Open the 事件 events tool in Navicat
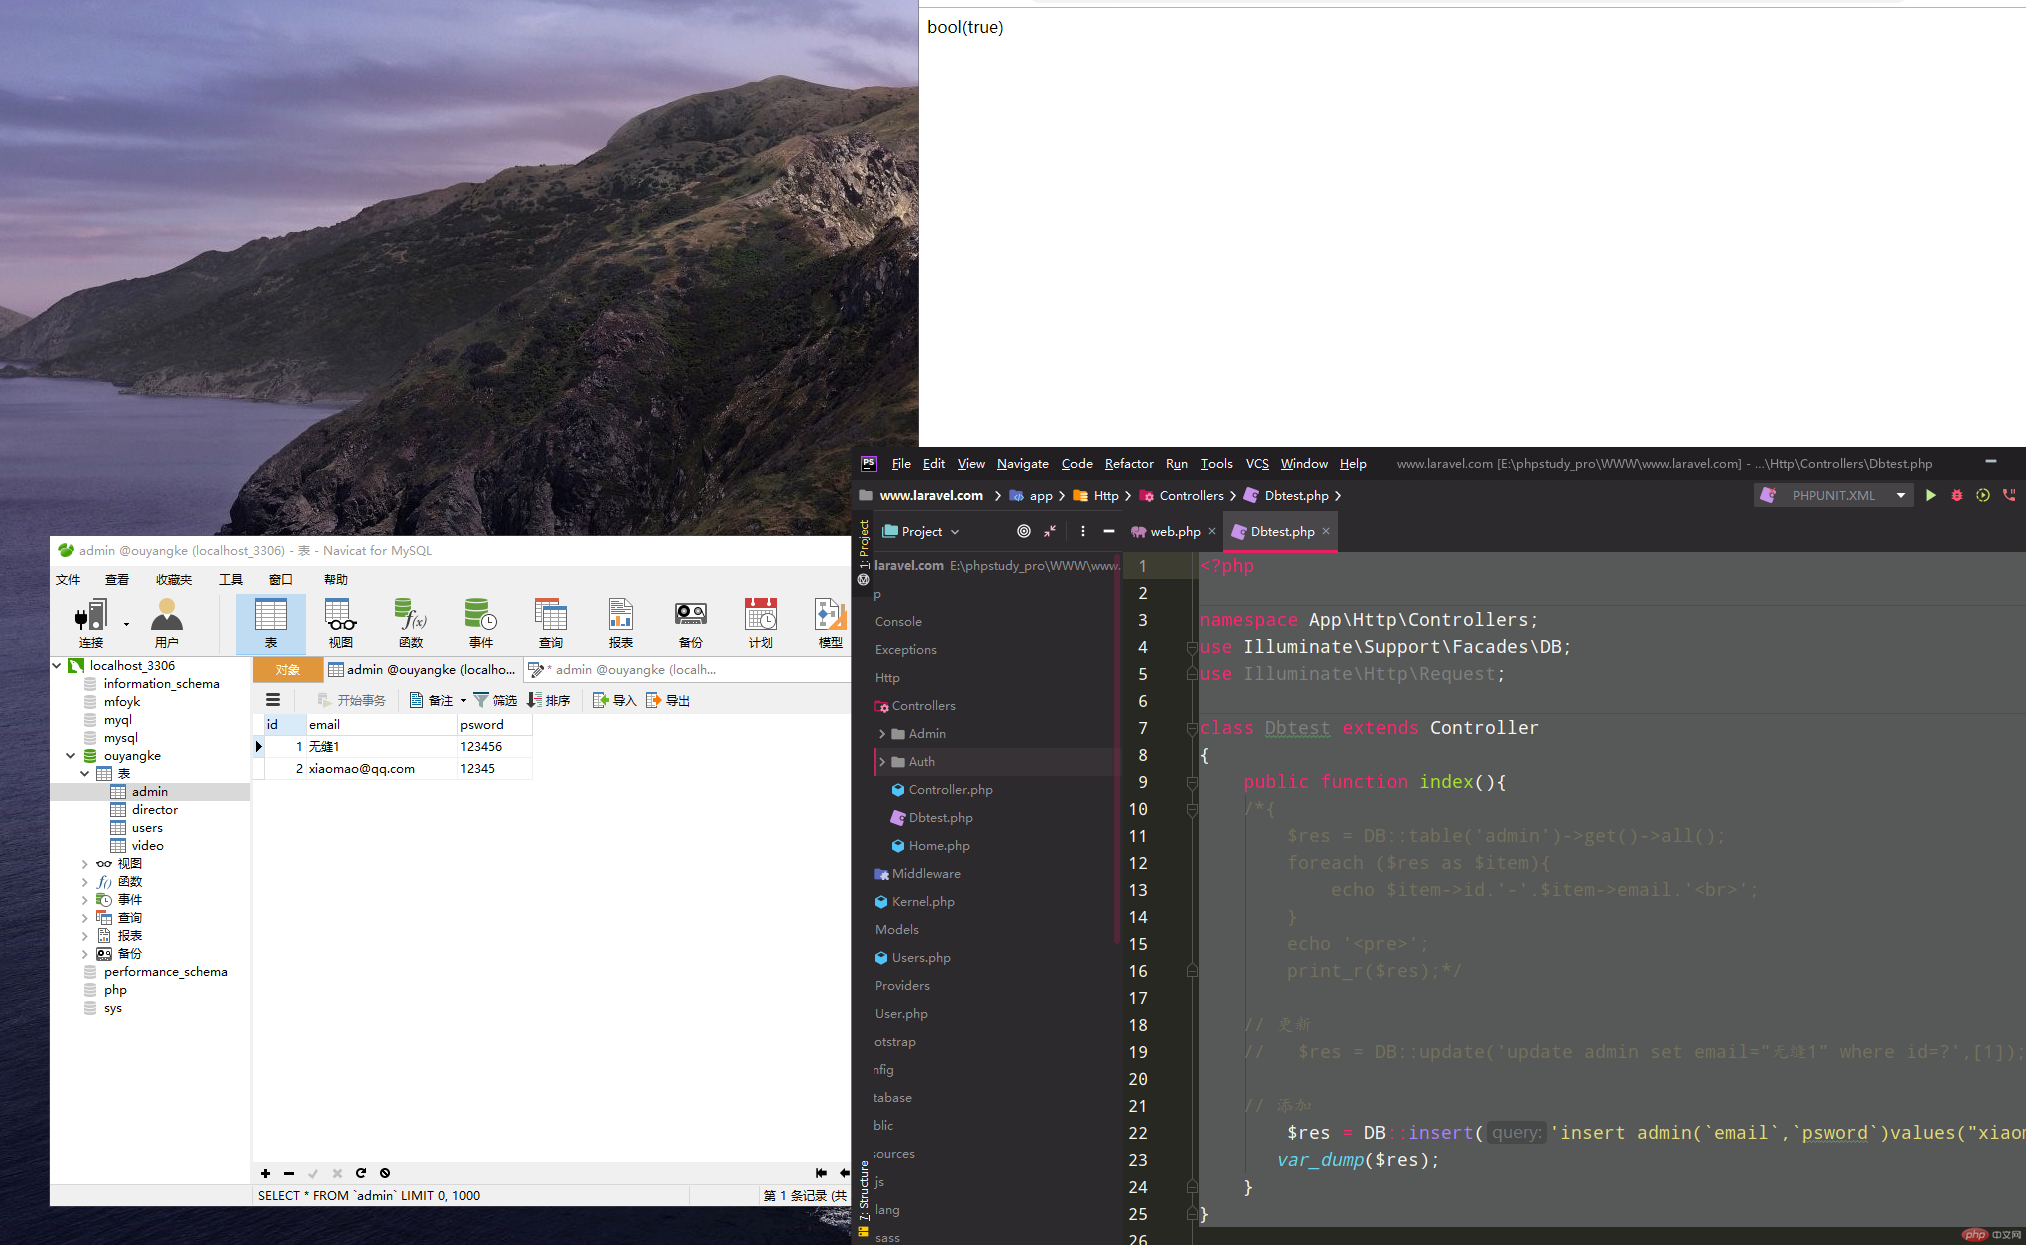Screen dimensions: 2026x1245 tap(480, 622)
